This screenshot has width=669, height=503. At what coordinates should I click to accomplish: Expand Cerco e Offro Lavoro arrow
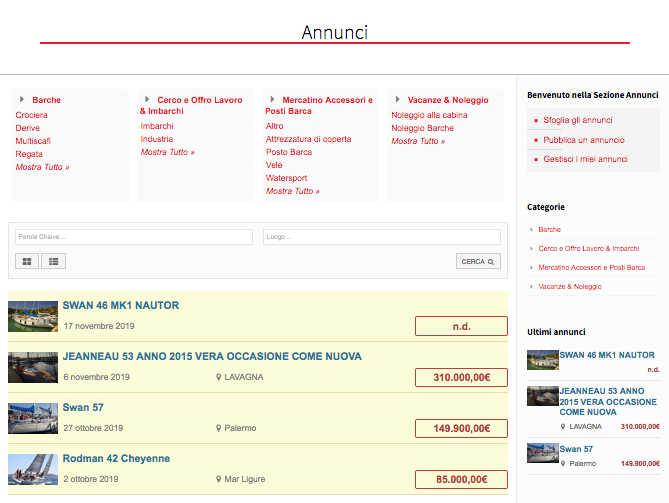(x=147, y=100)
